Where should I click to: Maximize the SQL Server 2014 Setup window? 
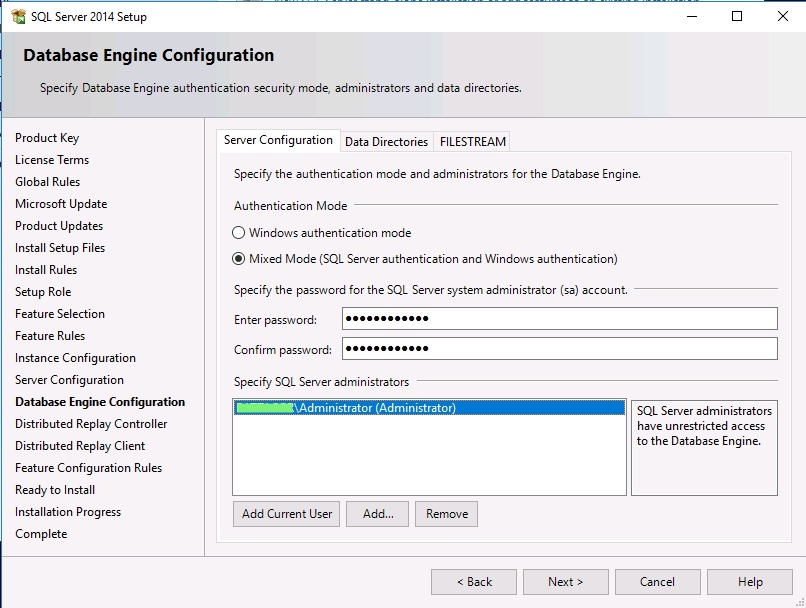(x=737, y=16)
